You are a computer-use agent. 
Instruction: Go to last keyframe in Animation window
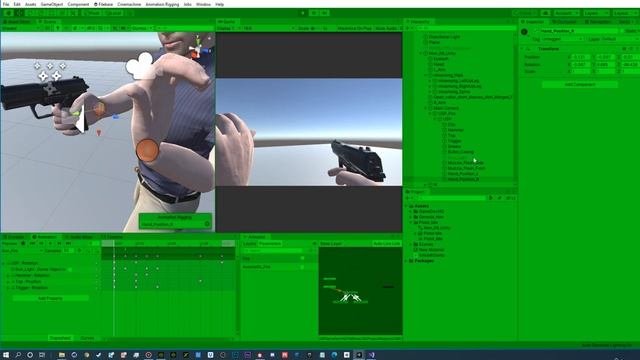[68, 243]
